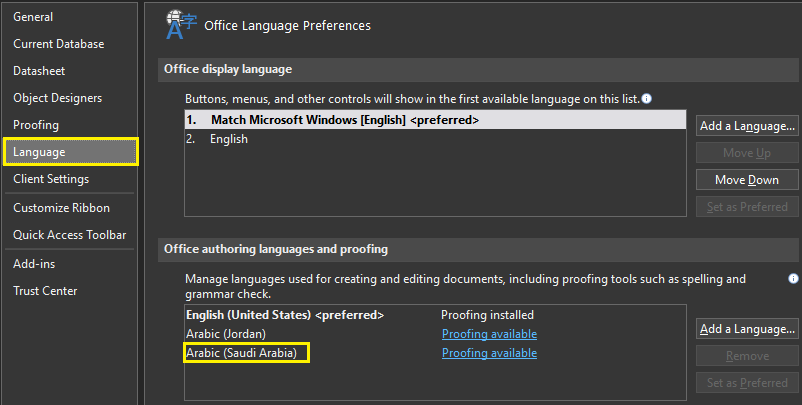The image size is (802, 405).
Task: Open the Proofing category
Action: pyautogui.click(x=36, y=125)
